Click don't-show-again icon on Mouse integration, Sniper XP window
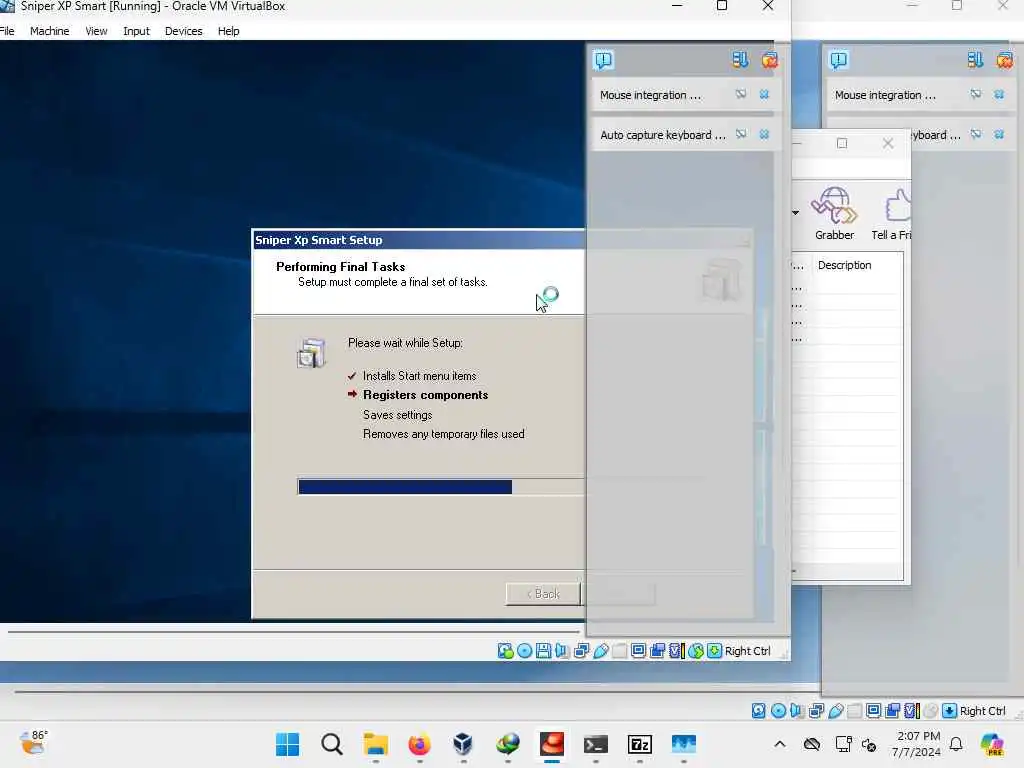 741,95
